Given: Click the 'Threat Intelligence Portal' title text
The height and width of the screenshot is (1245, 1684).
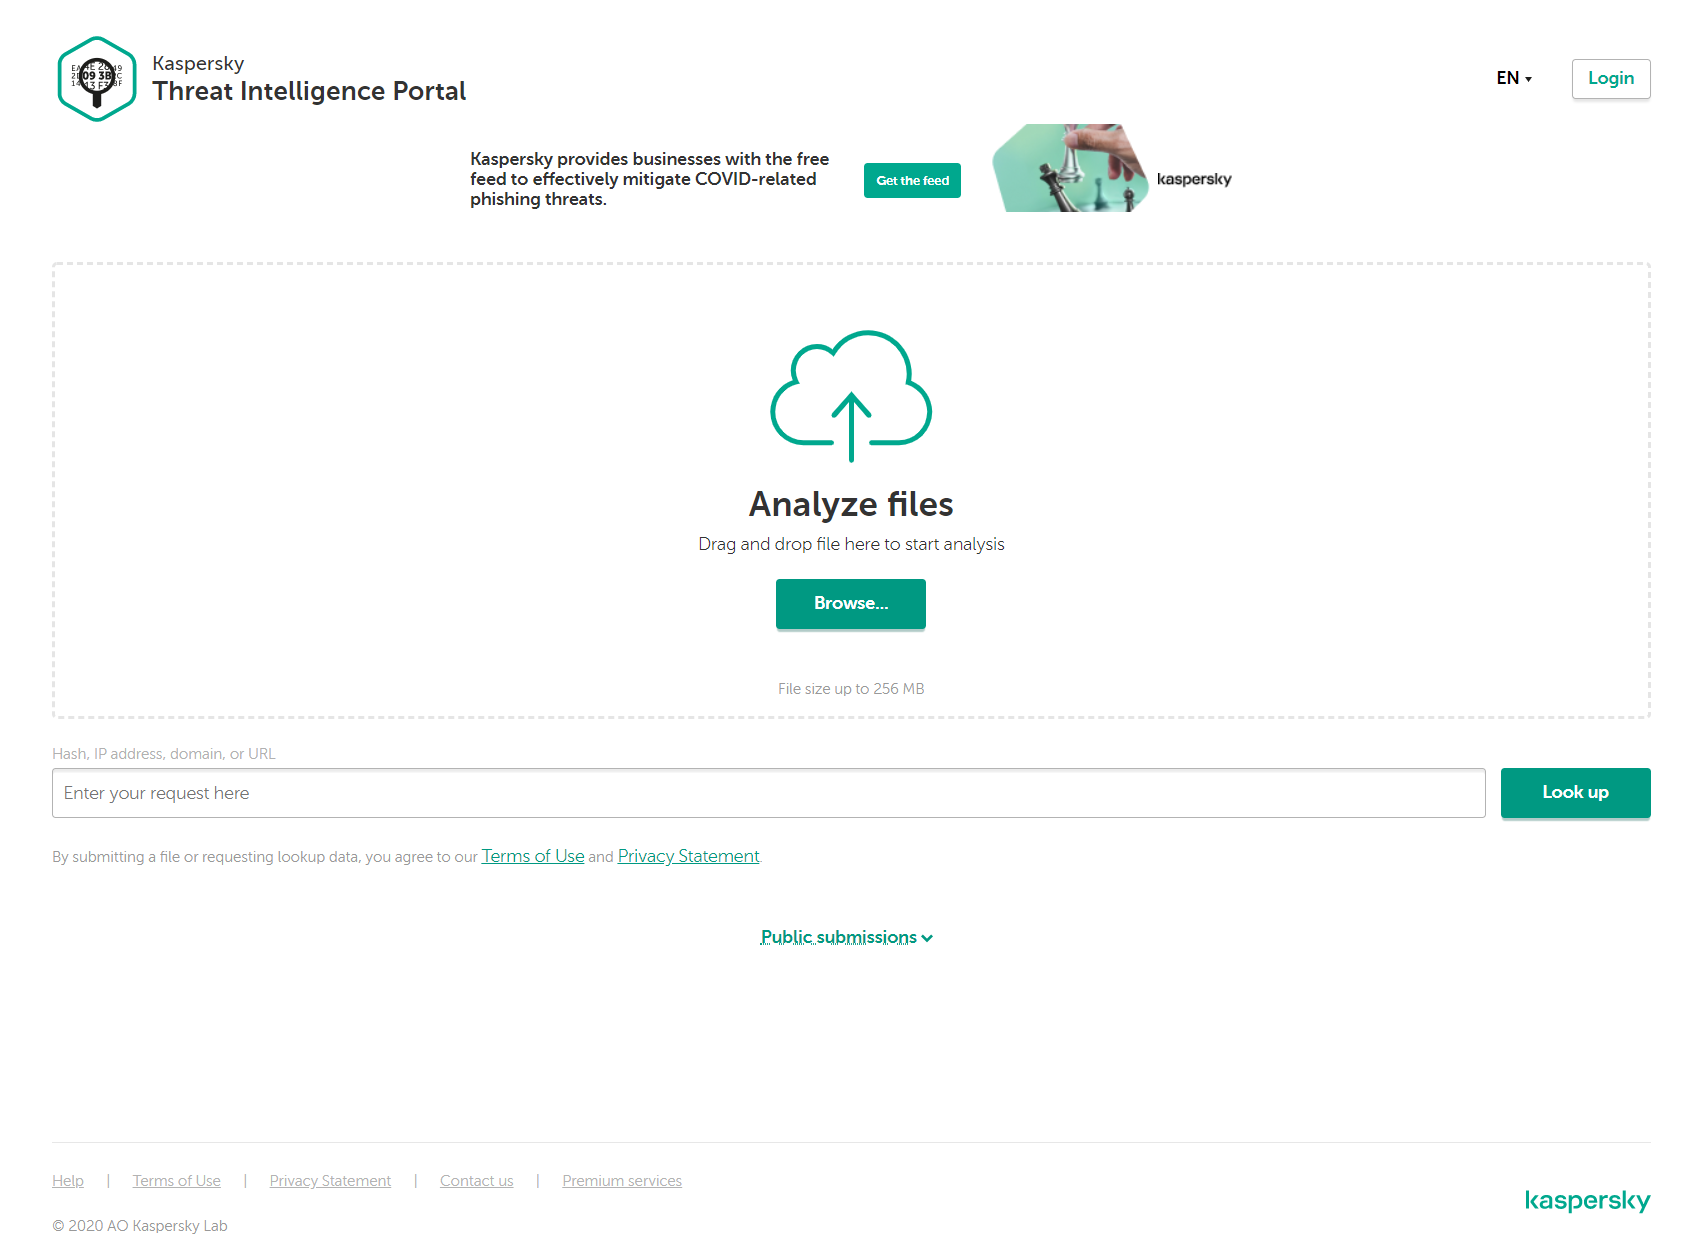Looking at the screenshot, I should (x=309, y=91).
